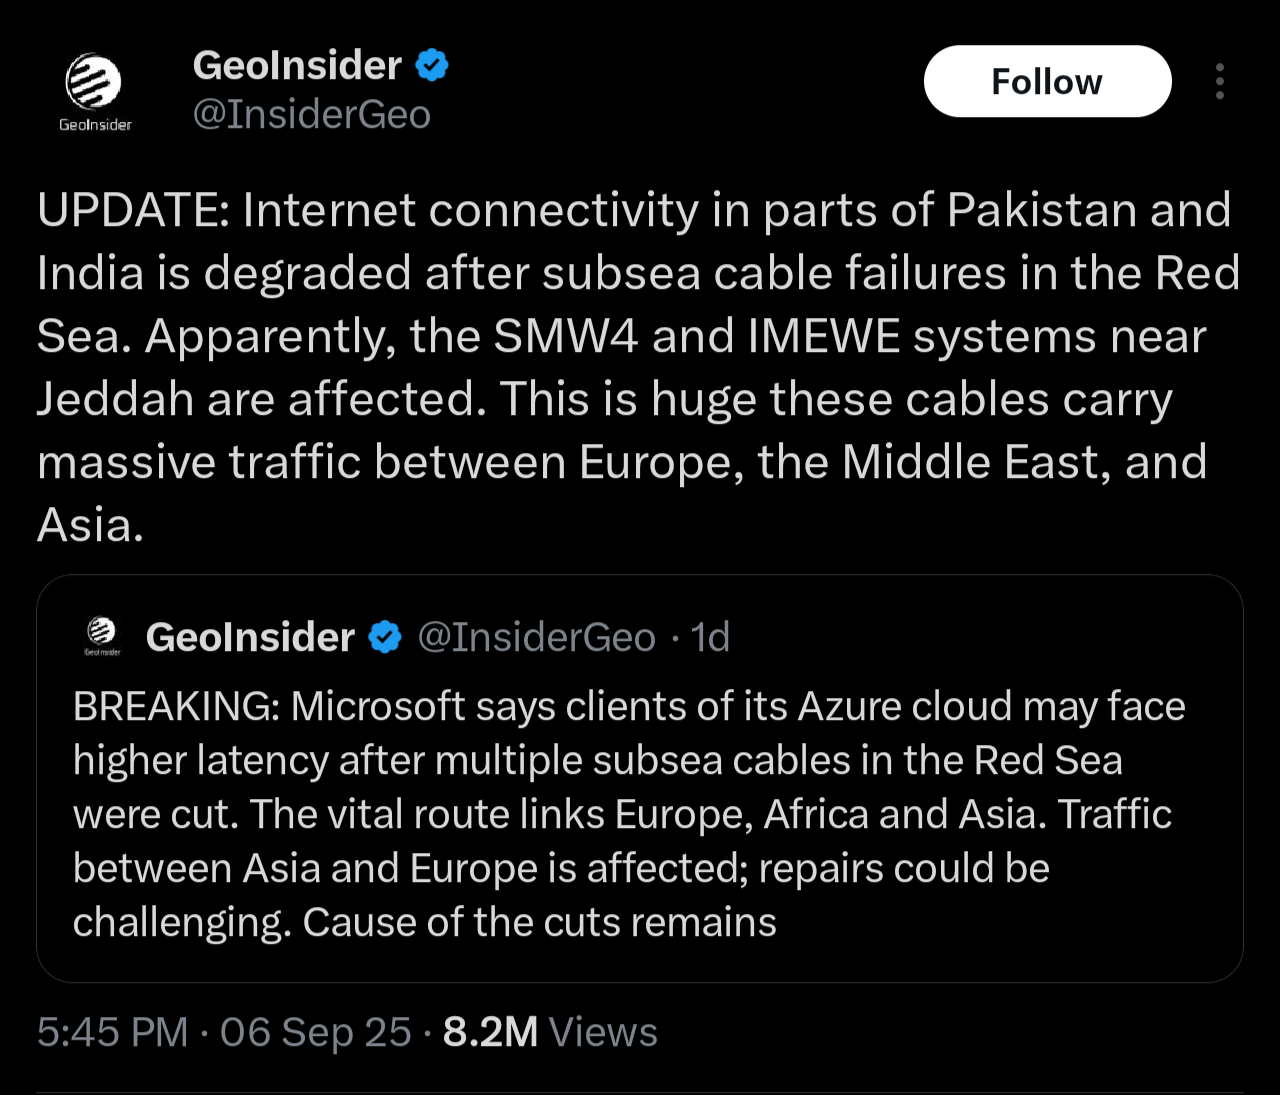
Task: Click "SMW4" cable name in the tweet
Action: click(x=566, y=337)
